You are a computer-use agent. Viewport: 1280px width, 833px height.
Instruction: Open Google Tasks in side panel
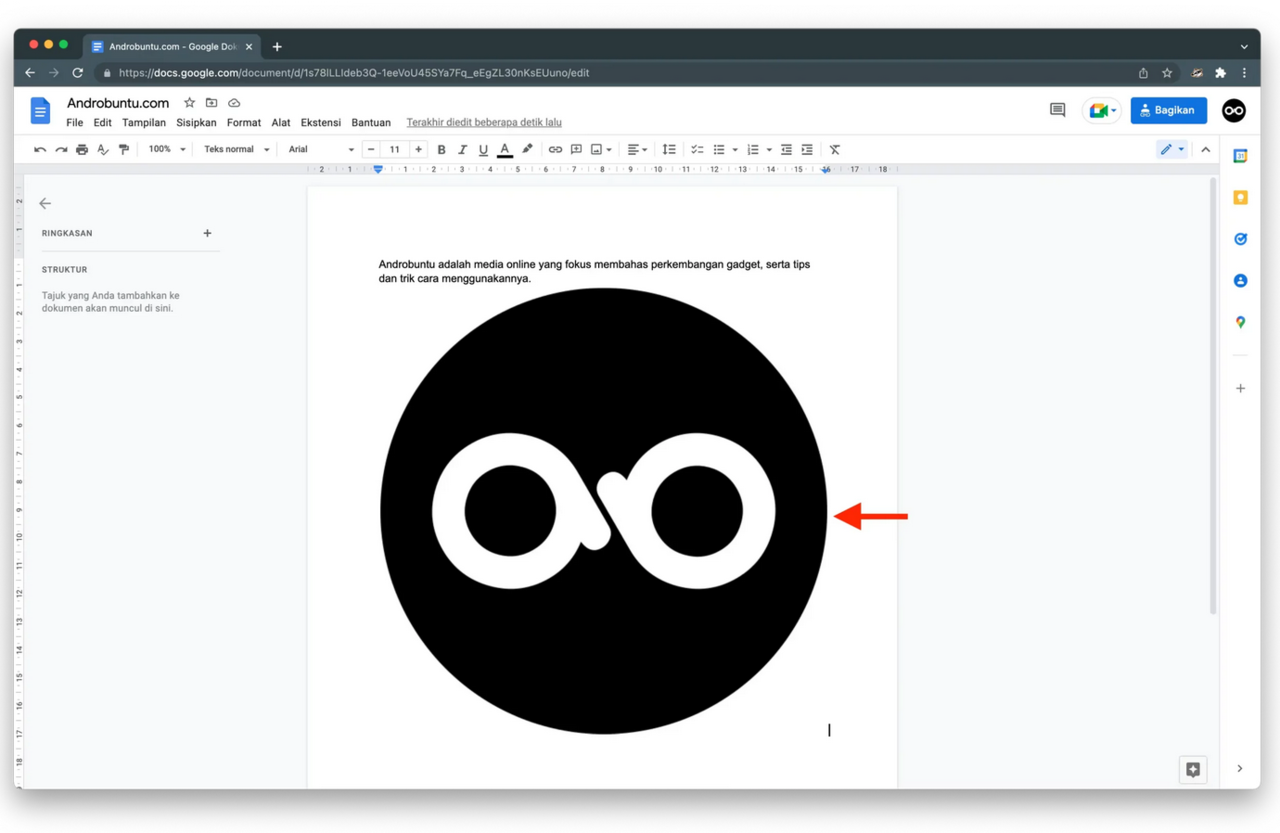coord(1240,239)
